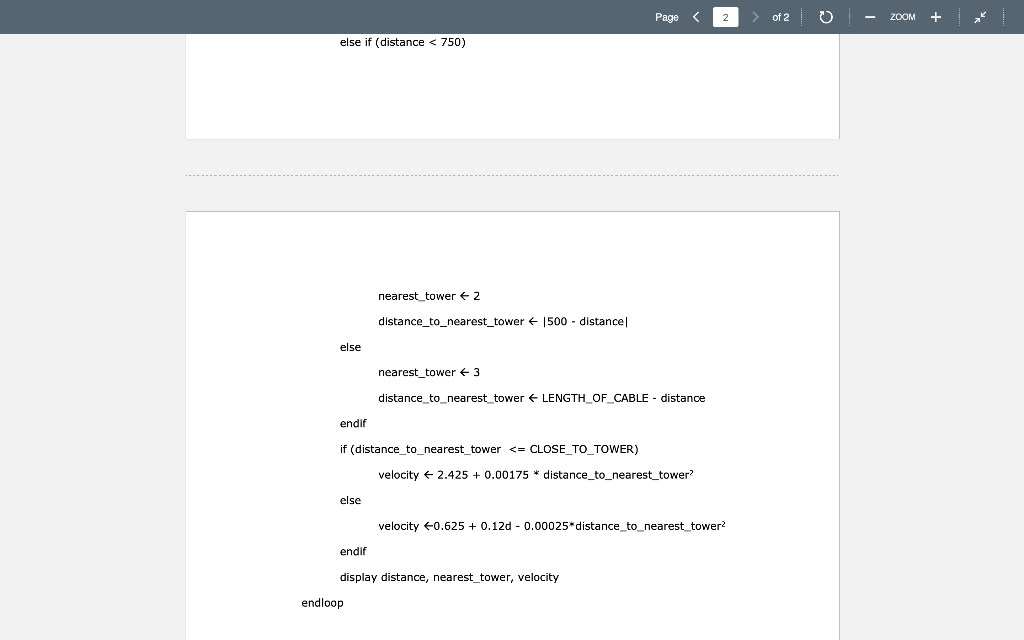1024x640 pixels.
Task: Exit fullscreen with the collapse arrows icon
Action: (980, 17)
